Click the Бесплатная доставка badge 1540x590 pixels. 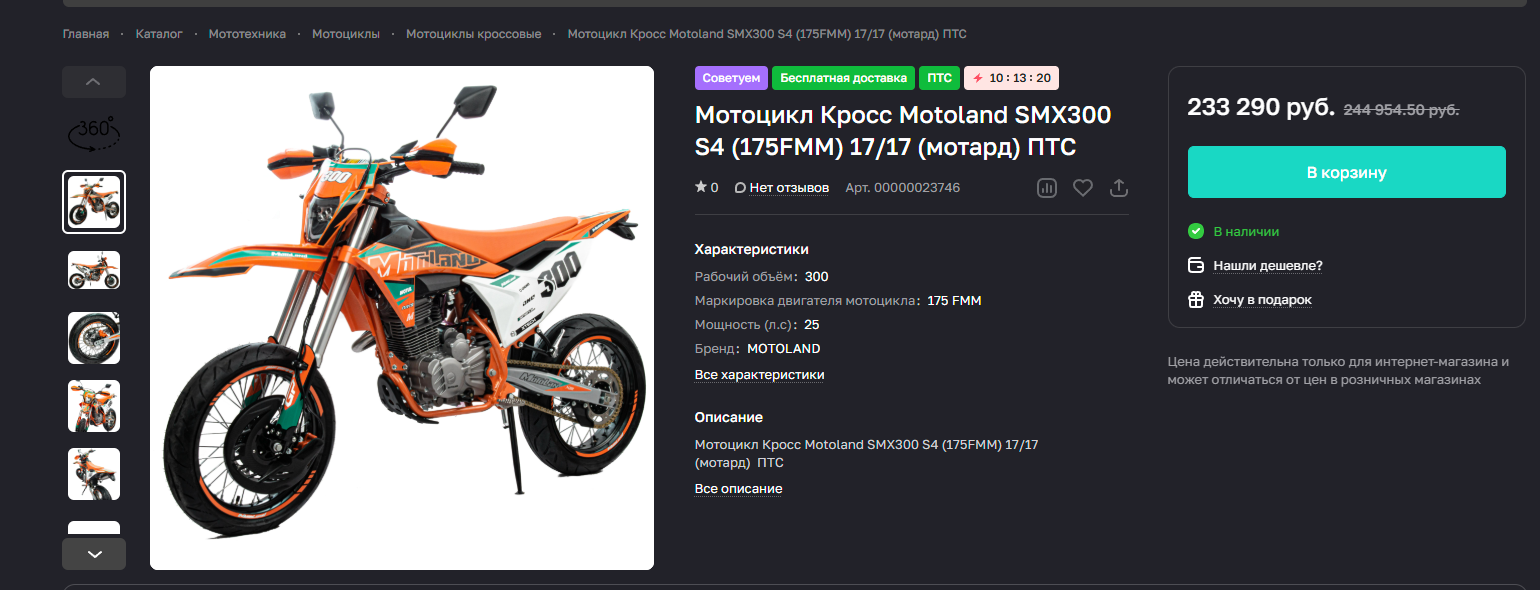point(843,78)
